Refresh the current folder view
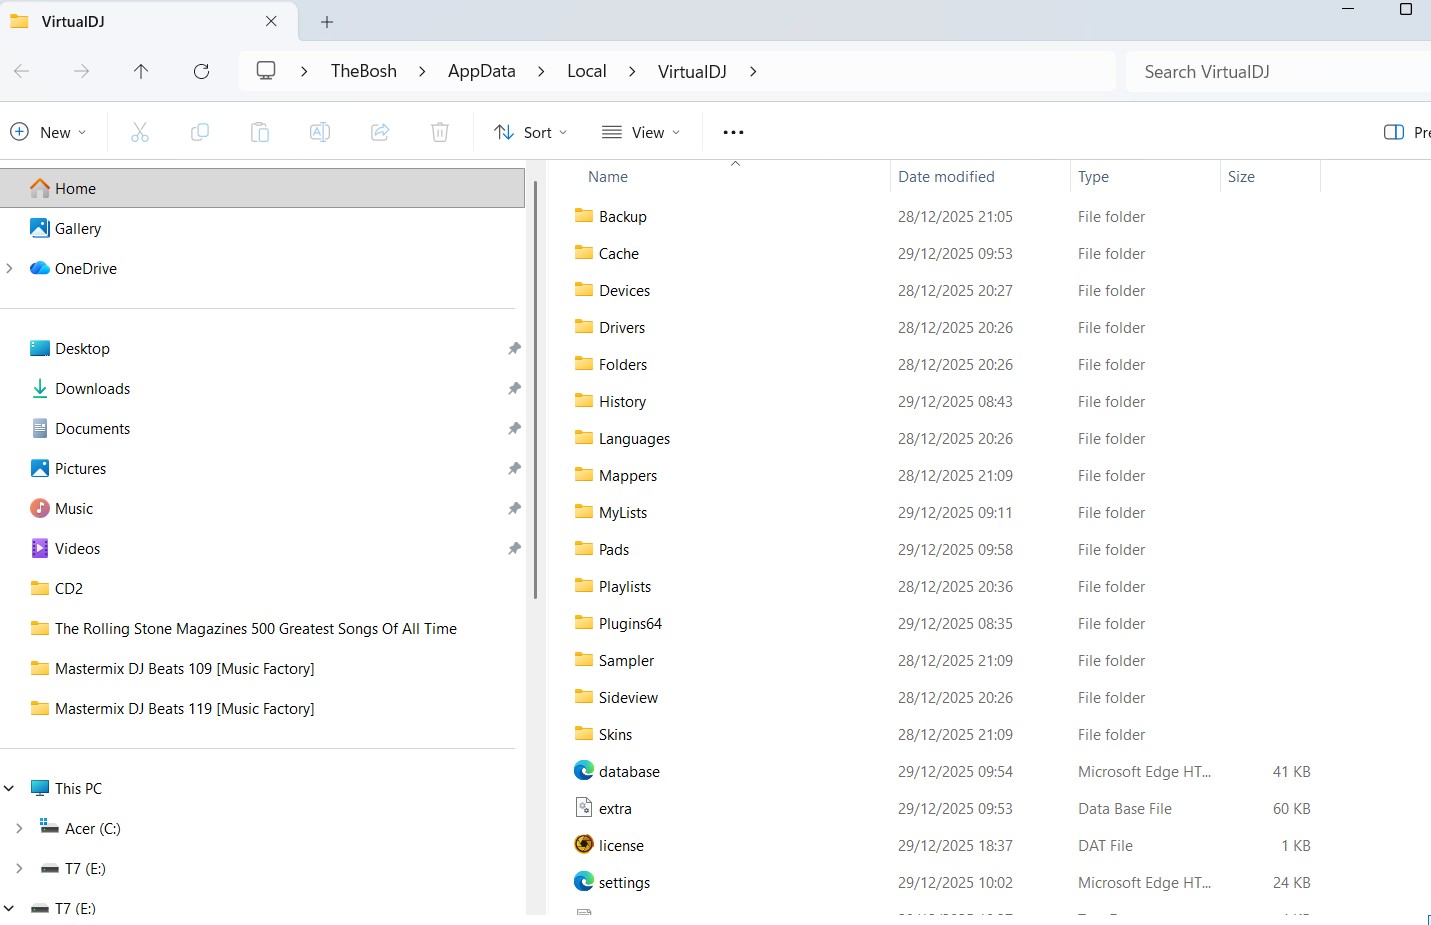 pyautogui.click(x=201, y=71)
